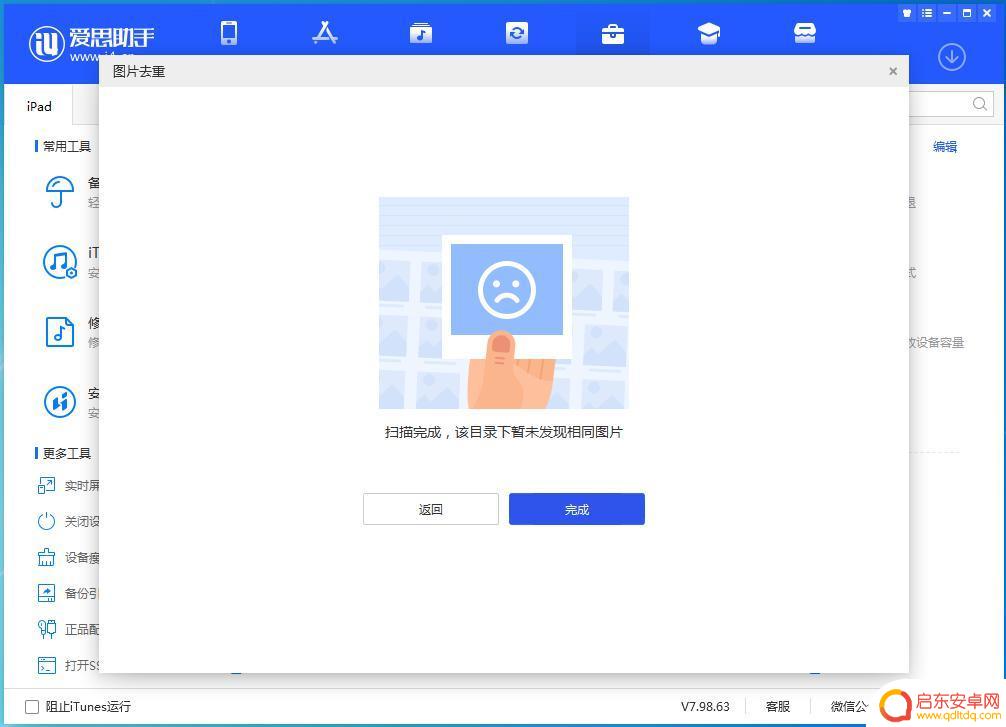Switch to the iPad tab
Viewport: 1006px width, 727px height.
click(39, 107)
